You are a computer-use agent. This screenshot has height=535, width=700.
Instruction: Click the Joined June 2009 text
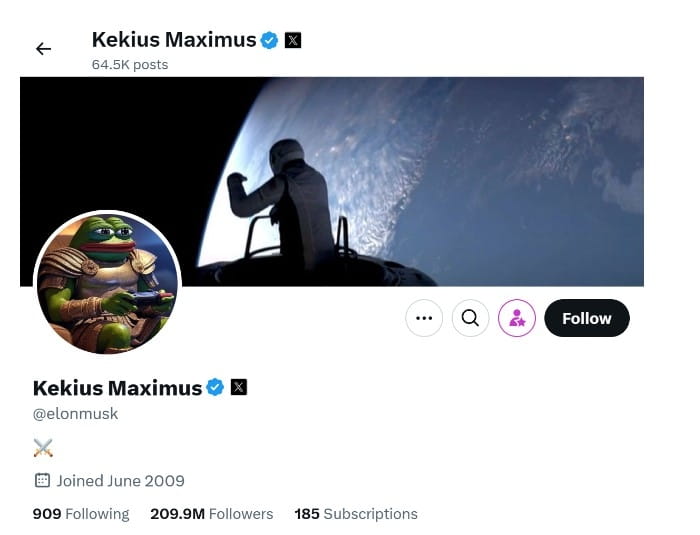point(120,481)
